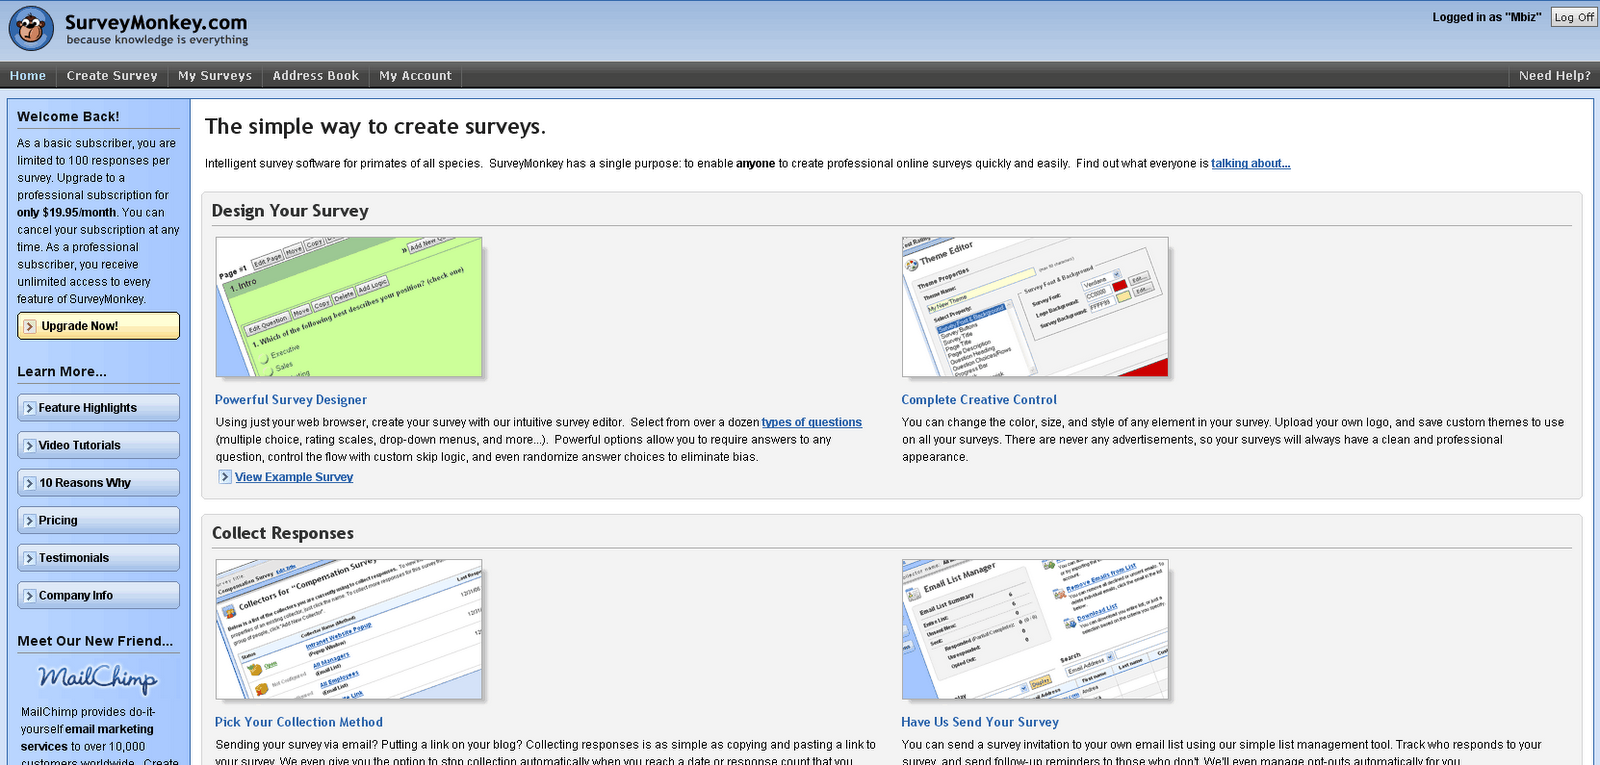
Task: Click Upgrade Now! button
Action: click(x=98, y=326)
